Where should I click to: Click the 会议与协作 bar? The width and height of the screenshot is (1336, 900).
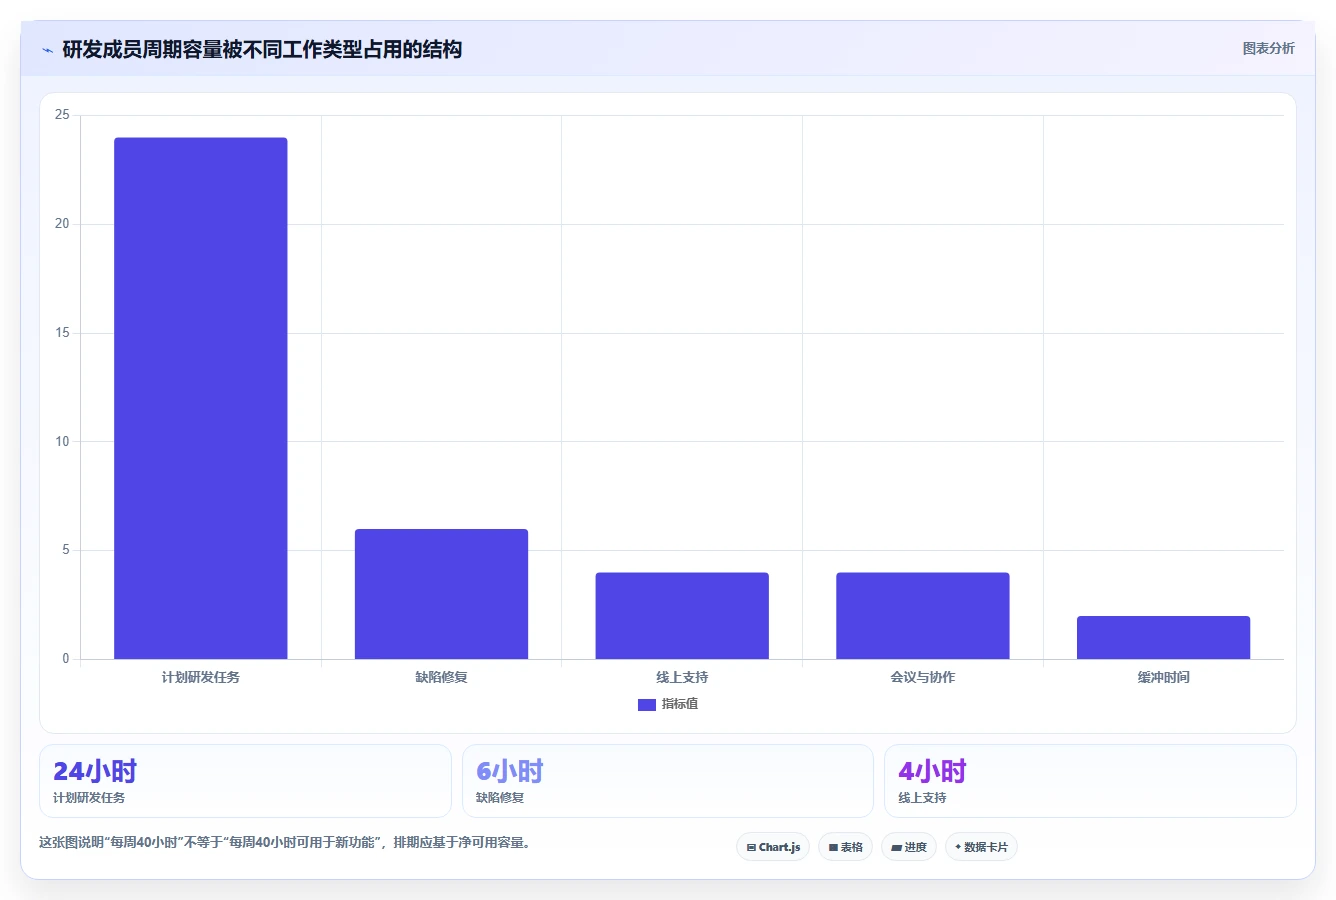tap(923, 616)
